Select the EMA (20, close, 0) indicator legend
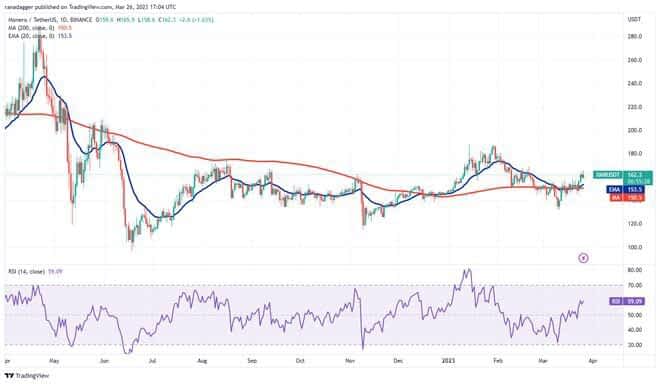The height and width of the screenshot is (384, 660). pyautogui.click(x=31, y=36)
